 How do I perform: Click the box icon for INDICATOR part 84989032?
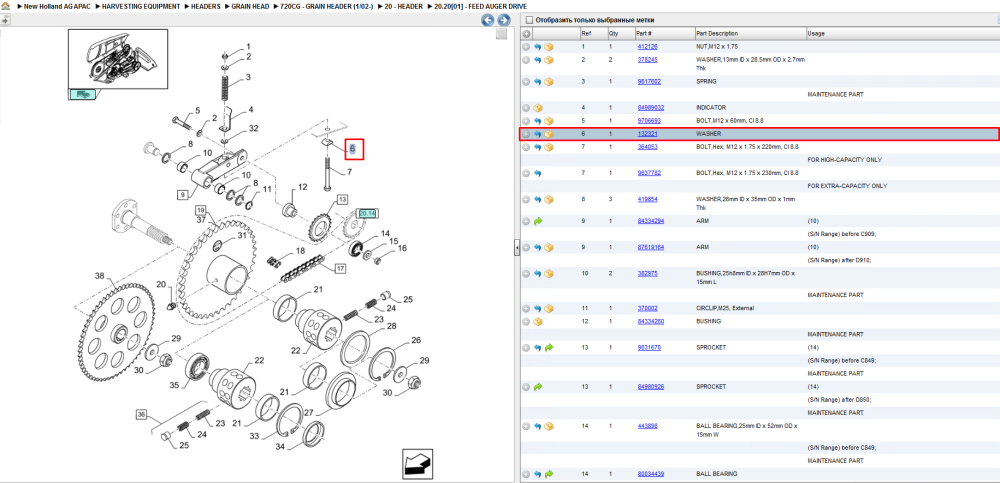[537, 108]
